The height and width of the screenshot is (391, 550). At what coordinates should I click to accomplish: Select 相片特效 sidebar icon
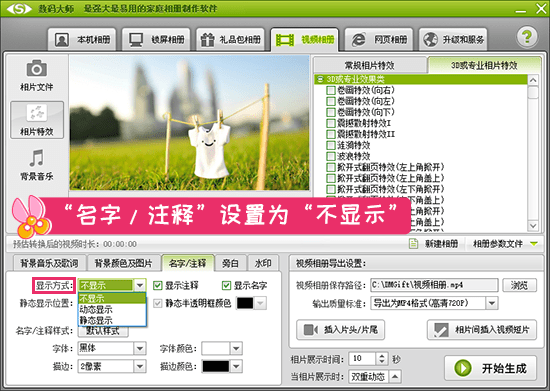pyautogui.click(x=37, y=120)
